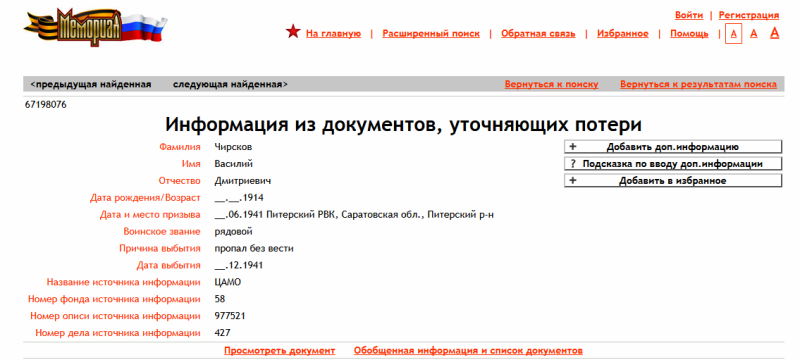Click the page heading Информация из документов
The width and height of the screenshot is (800, 360).
click(403, 125)
